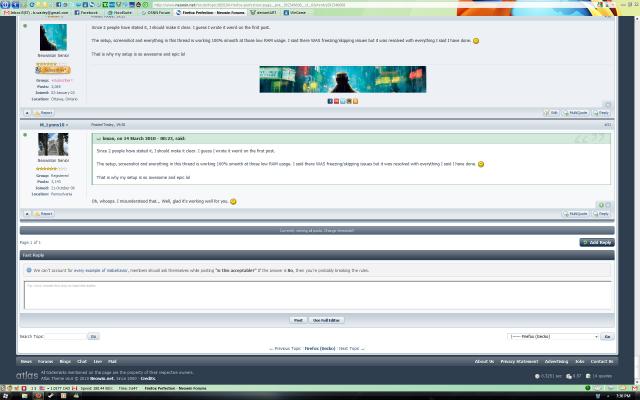Switch to the Facebook tab
This screenshot has width=640, height=400.
pyautogui.click(x=86, y=13)
